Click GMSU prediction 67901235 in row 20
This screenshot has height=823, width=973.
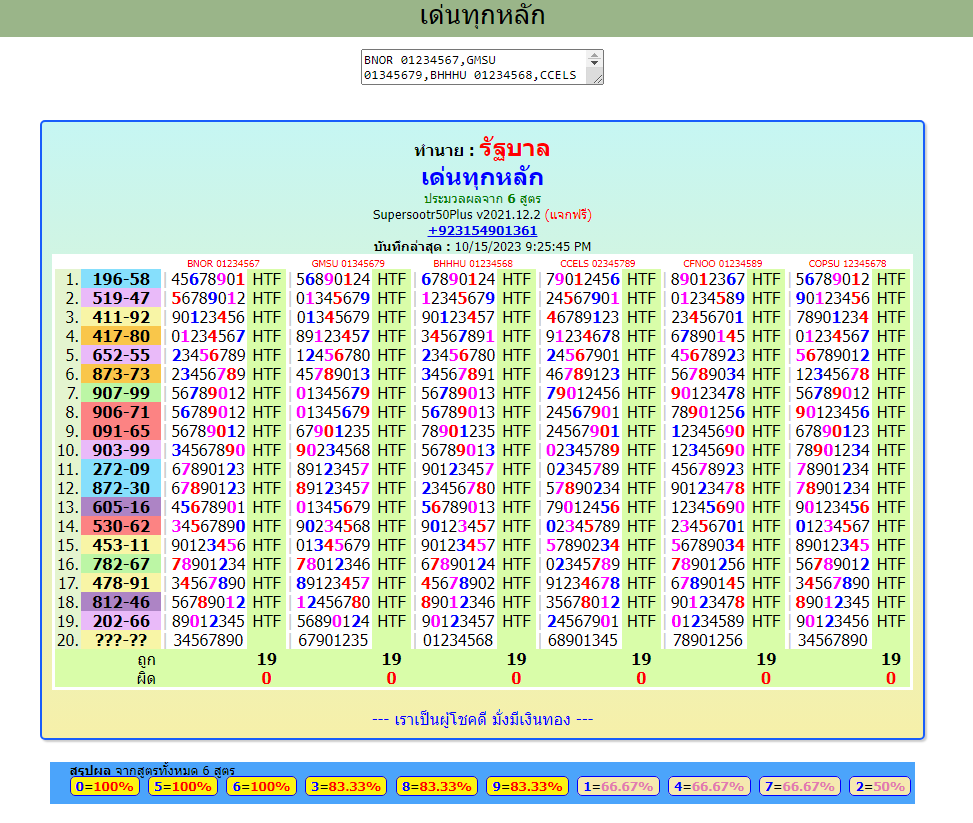coord(333,640)
